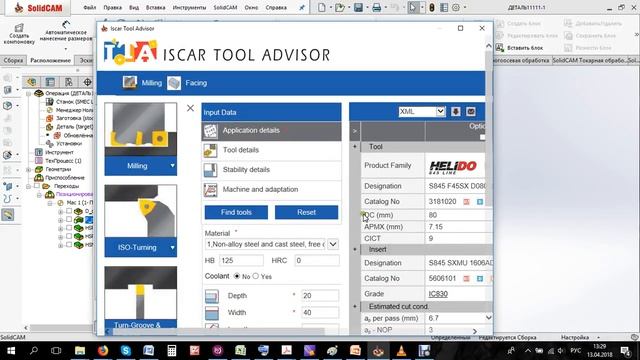640x360 pixels.
Task: Open the Правка menu
Action: 112,7
